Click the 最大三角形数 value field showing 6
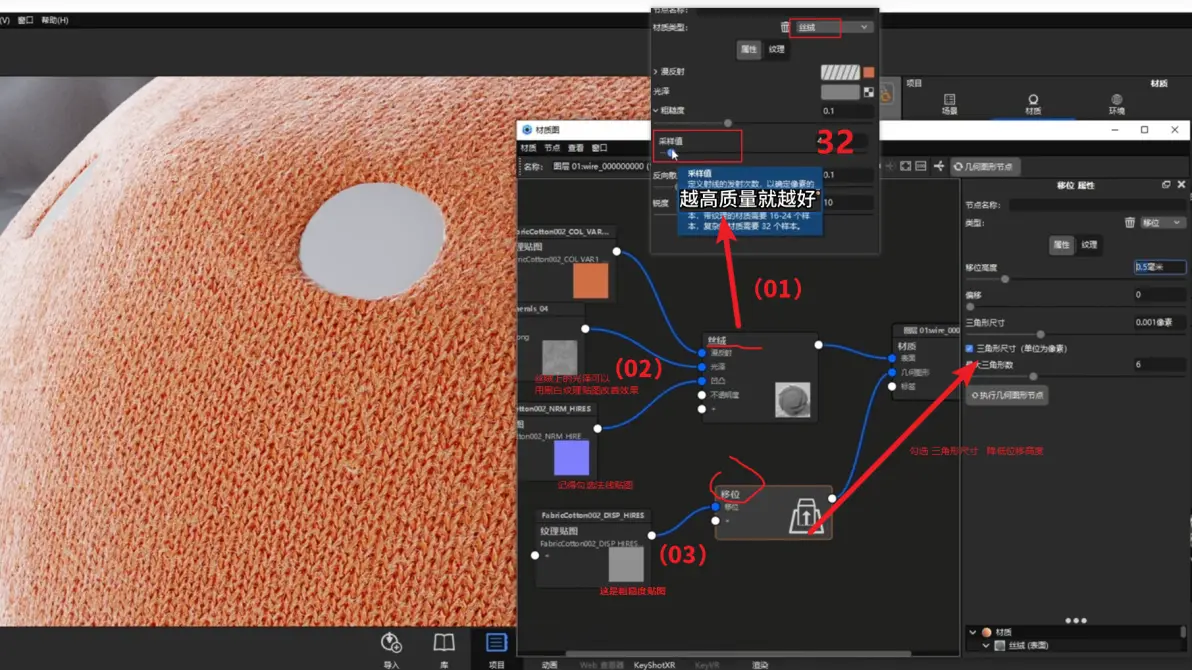 coord(1159,365)
